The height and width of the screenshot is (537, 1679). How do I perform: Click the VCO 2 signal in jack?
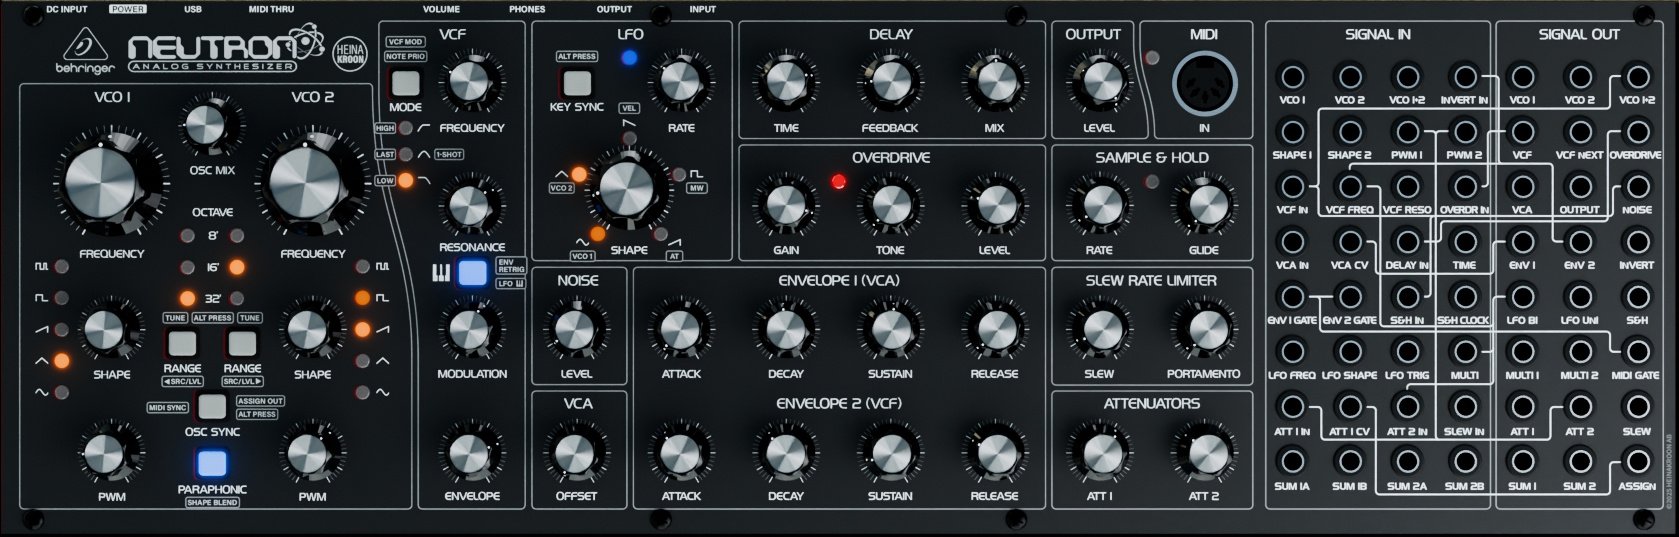click(x=1349, y=76)
